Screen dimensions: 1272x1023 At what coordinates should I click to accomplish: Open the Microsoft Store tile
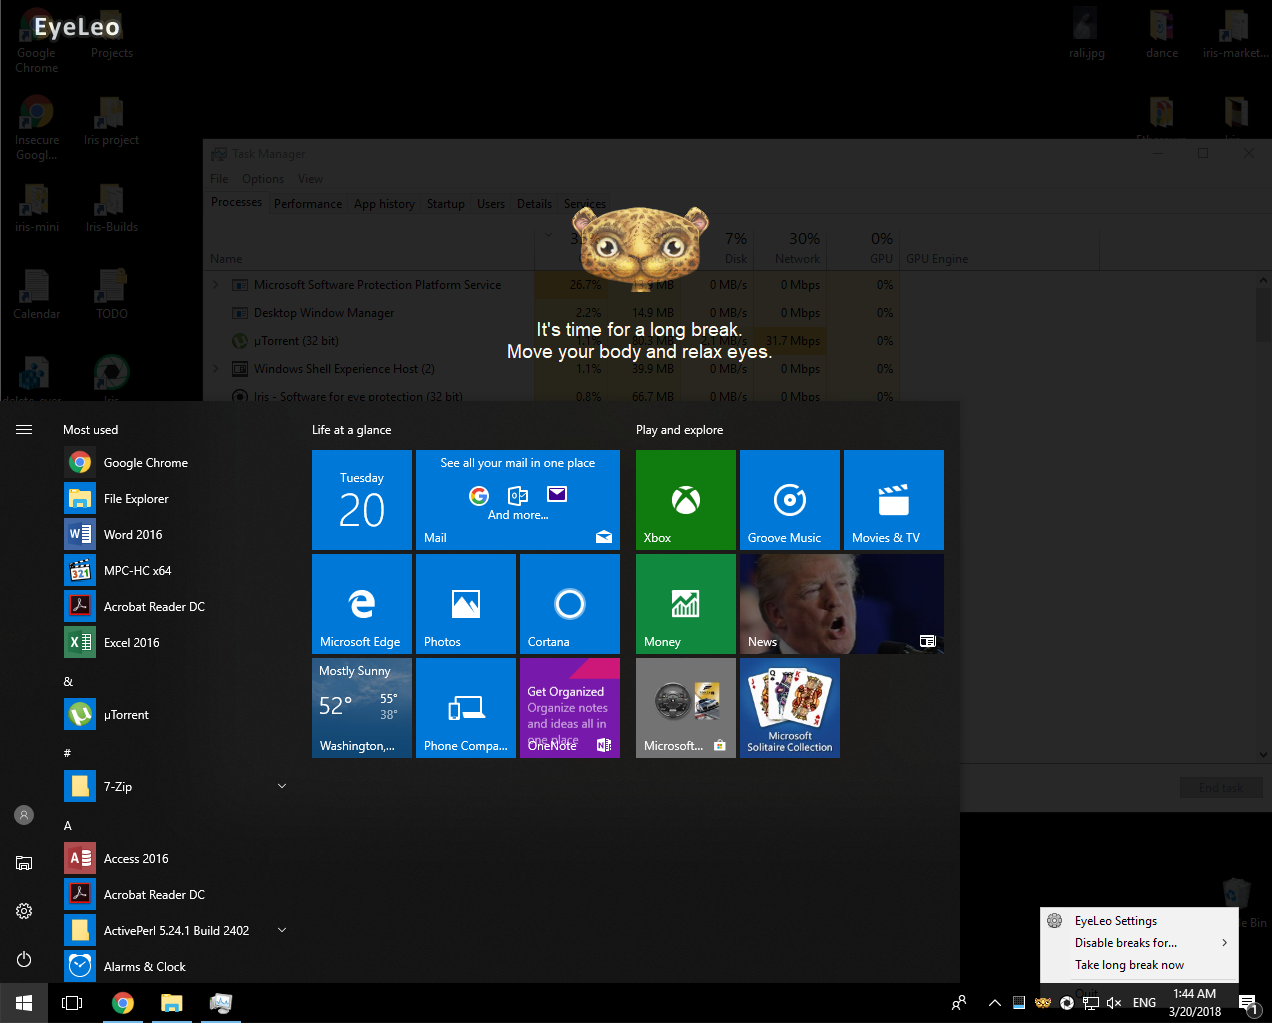(x=686, y=708)
